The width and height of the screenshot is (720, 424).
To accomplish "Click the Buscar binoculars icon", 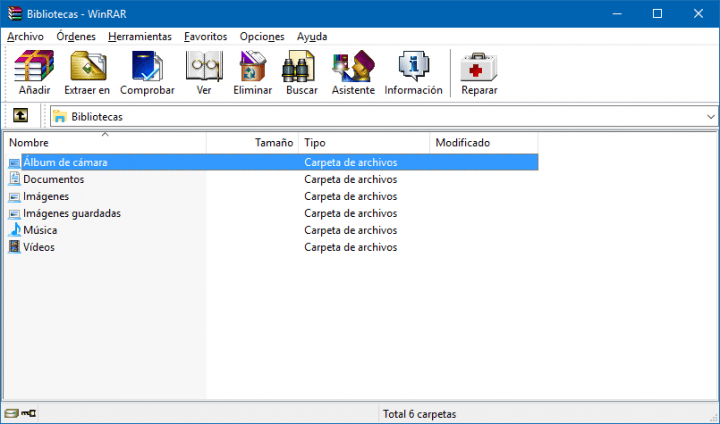I will [x=298, y=66].
